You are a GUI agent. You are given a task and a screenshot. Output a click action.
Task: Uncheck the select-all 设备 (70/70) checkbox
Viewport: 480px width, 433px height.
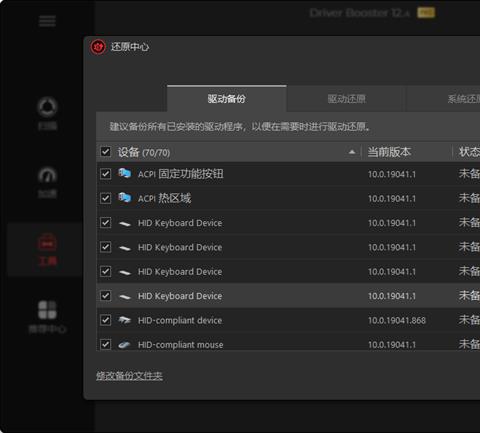tap(105, 152)
